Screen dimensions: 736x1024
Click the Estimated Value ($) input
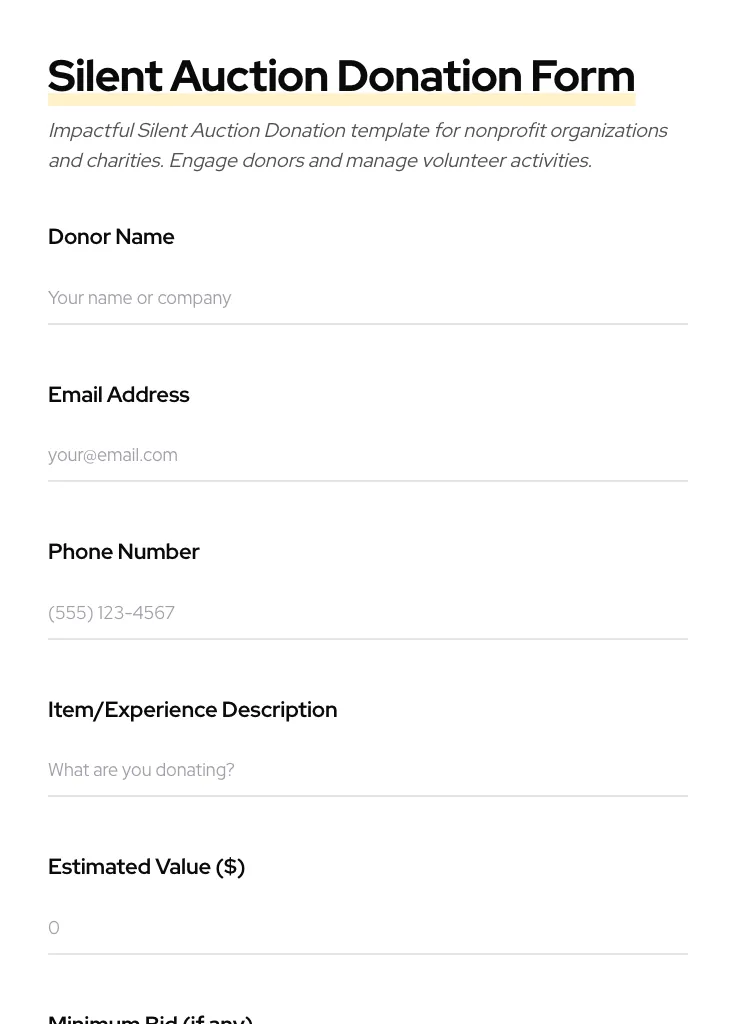point(367,928)
